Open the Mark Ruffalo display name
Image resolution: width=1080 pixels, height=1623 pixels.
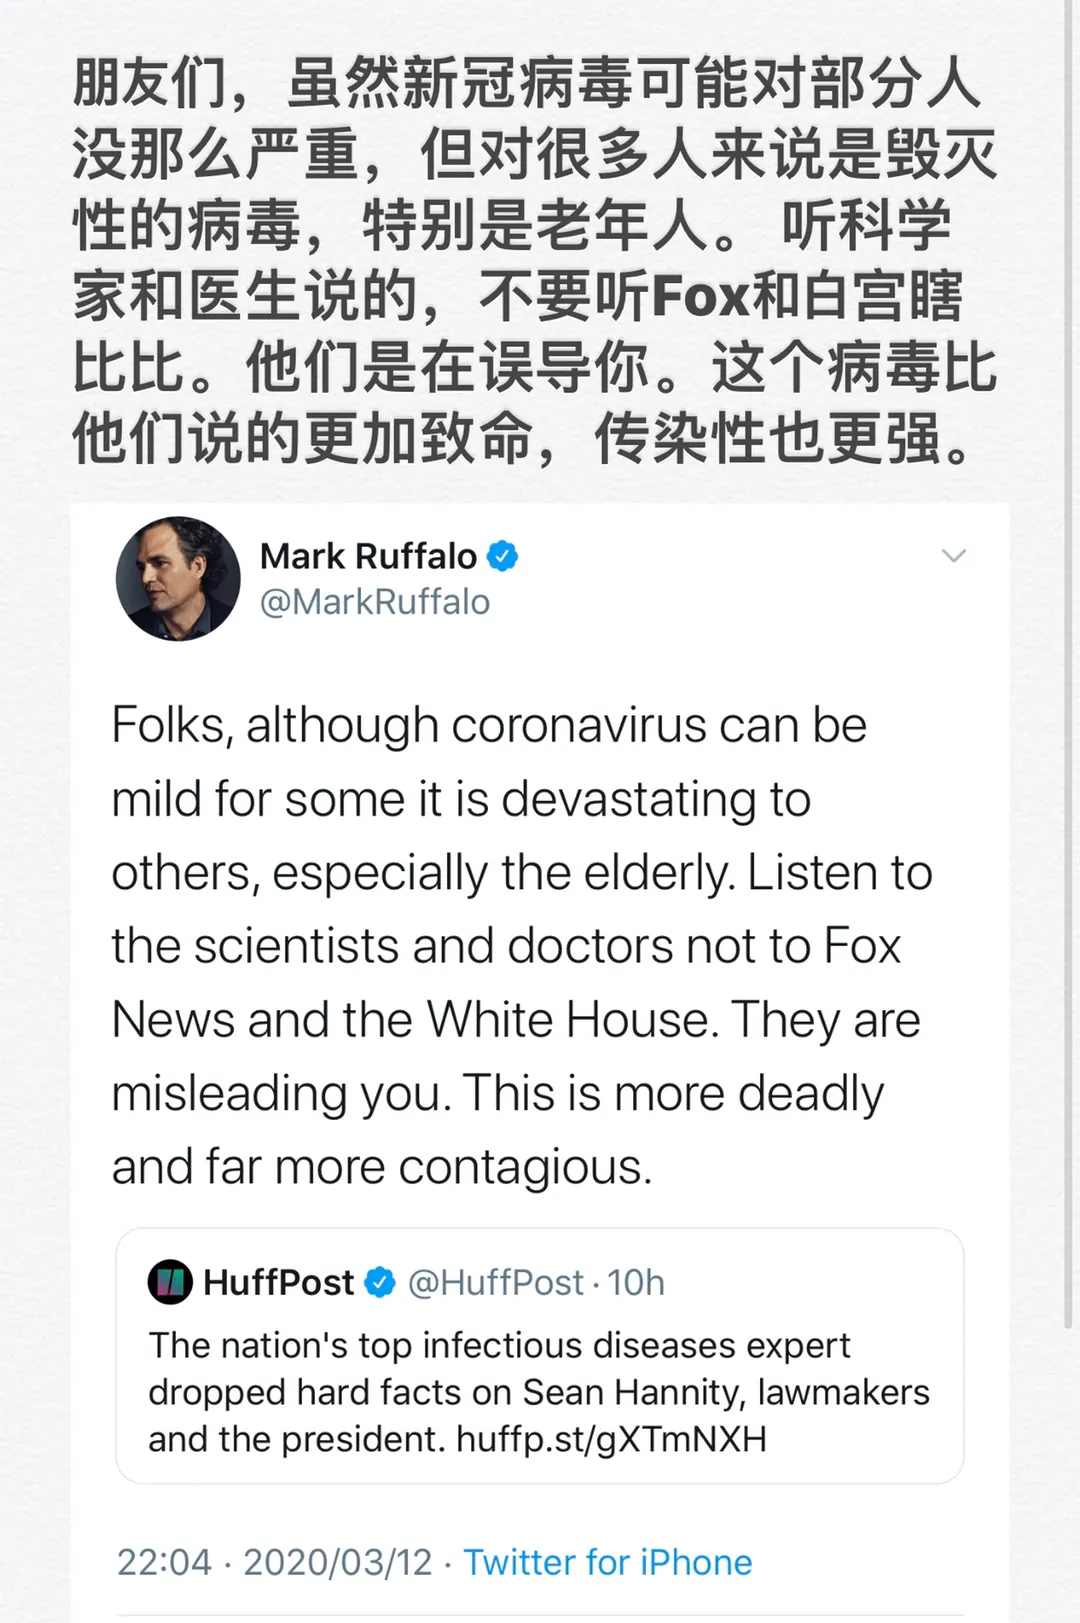pyautogui.click(x=368, y=556)
